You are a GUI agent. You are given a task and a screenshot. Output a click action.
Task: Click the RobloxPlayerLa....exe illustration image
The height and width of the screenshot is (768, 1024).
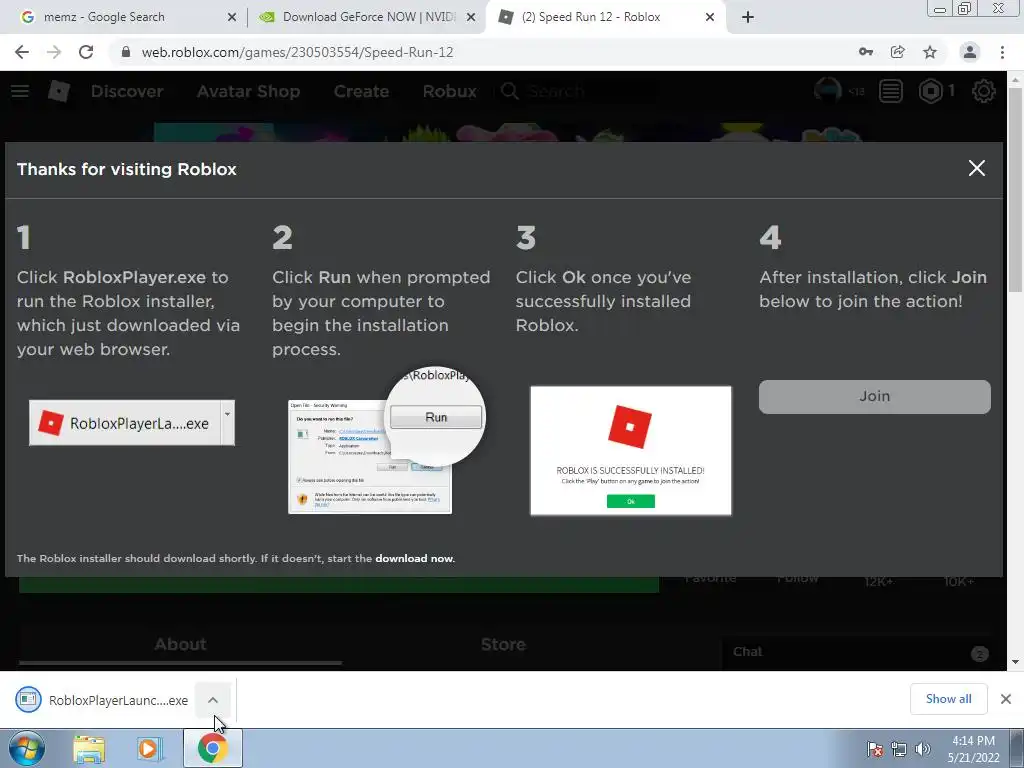click(x=132, y=423)
